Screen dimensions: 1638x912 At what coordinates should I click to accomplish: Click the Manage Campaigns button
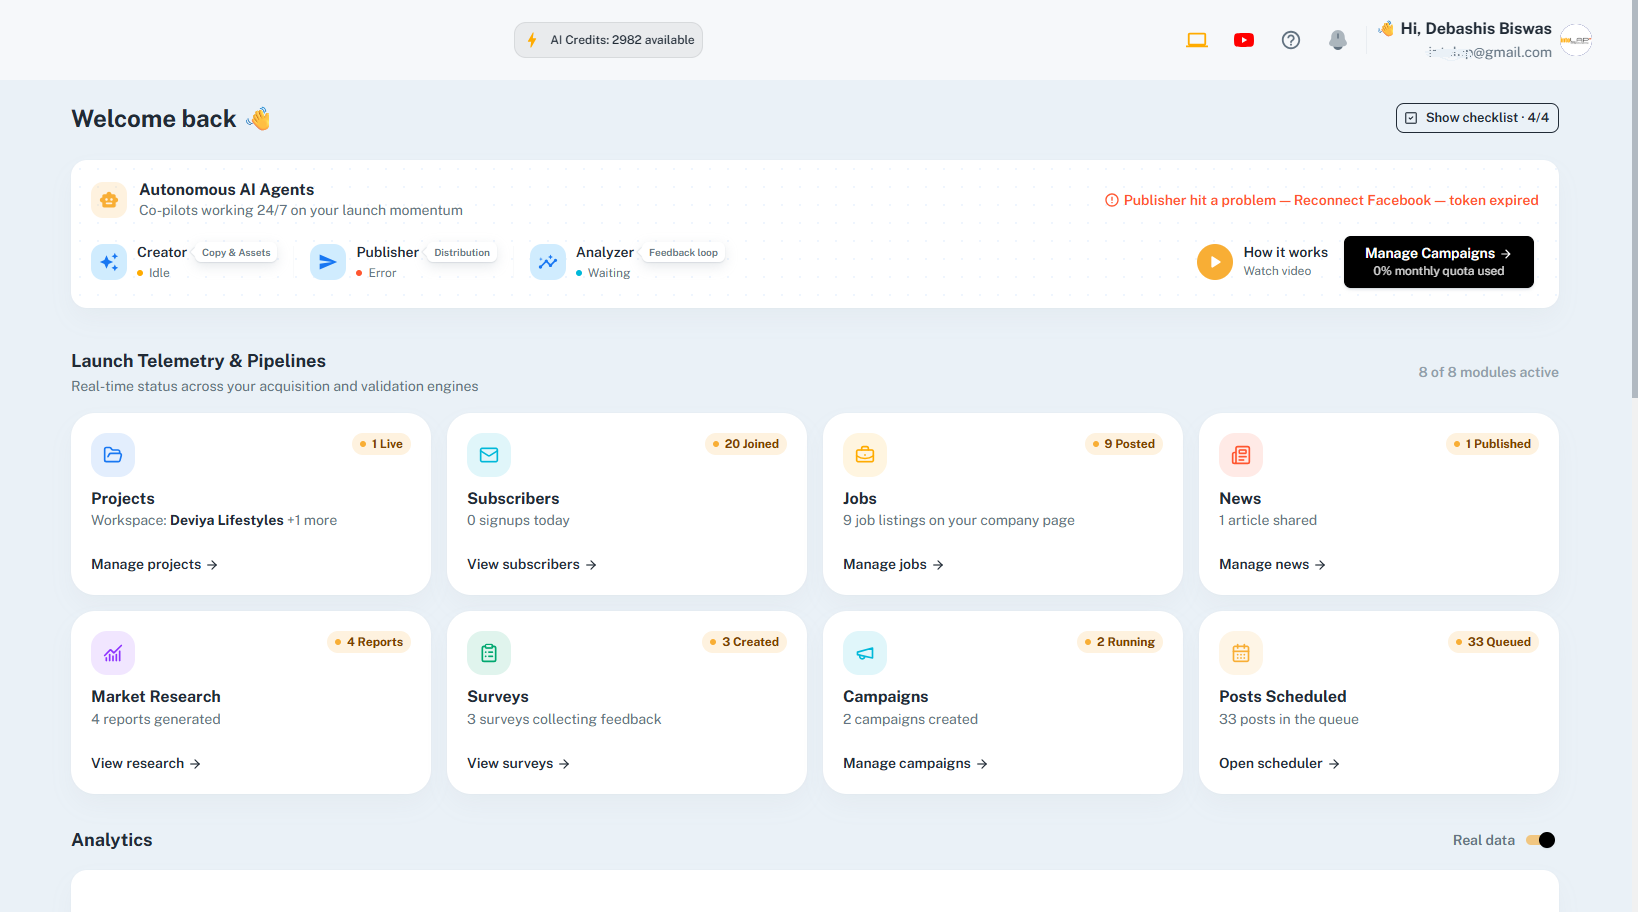(1438, 262)
